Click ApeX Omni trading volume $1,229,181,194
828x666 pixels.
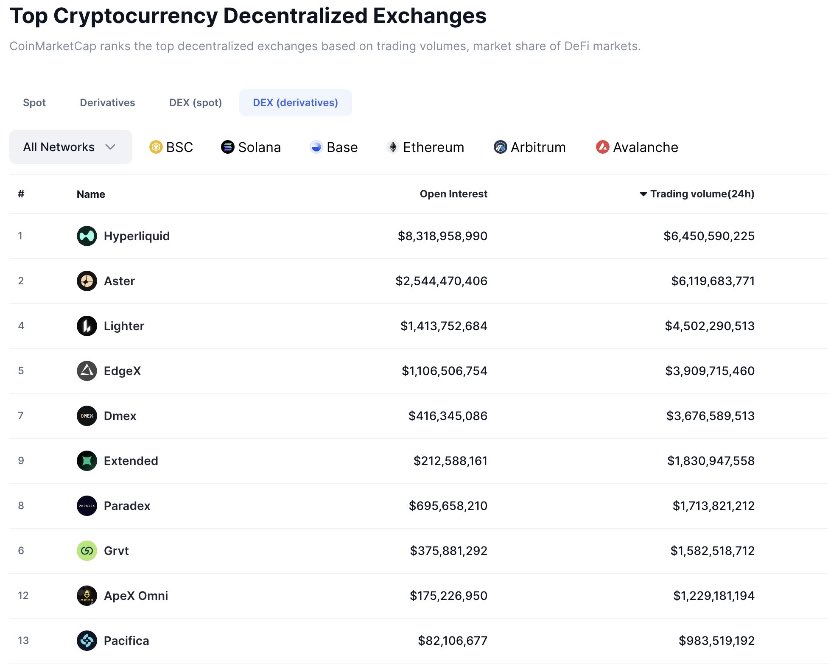pyautogui.click(x=714, y=596)
